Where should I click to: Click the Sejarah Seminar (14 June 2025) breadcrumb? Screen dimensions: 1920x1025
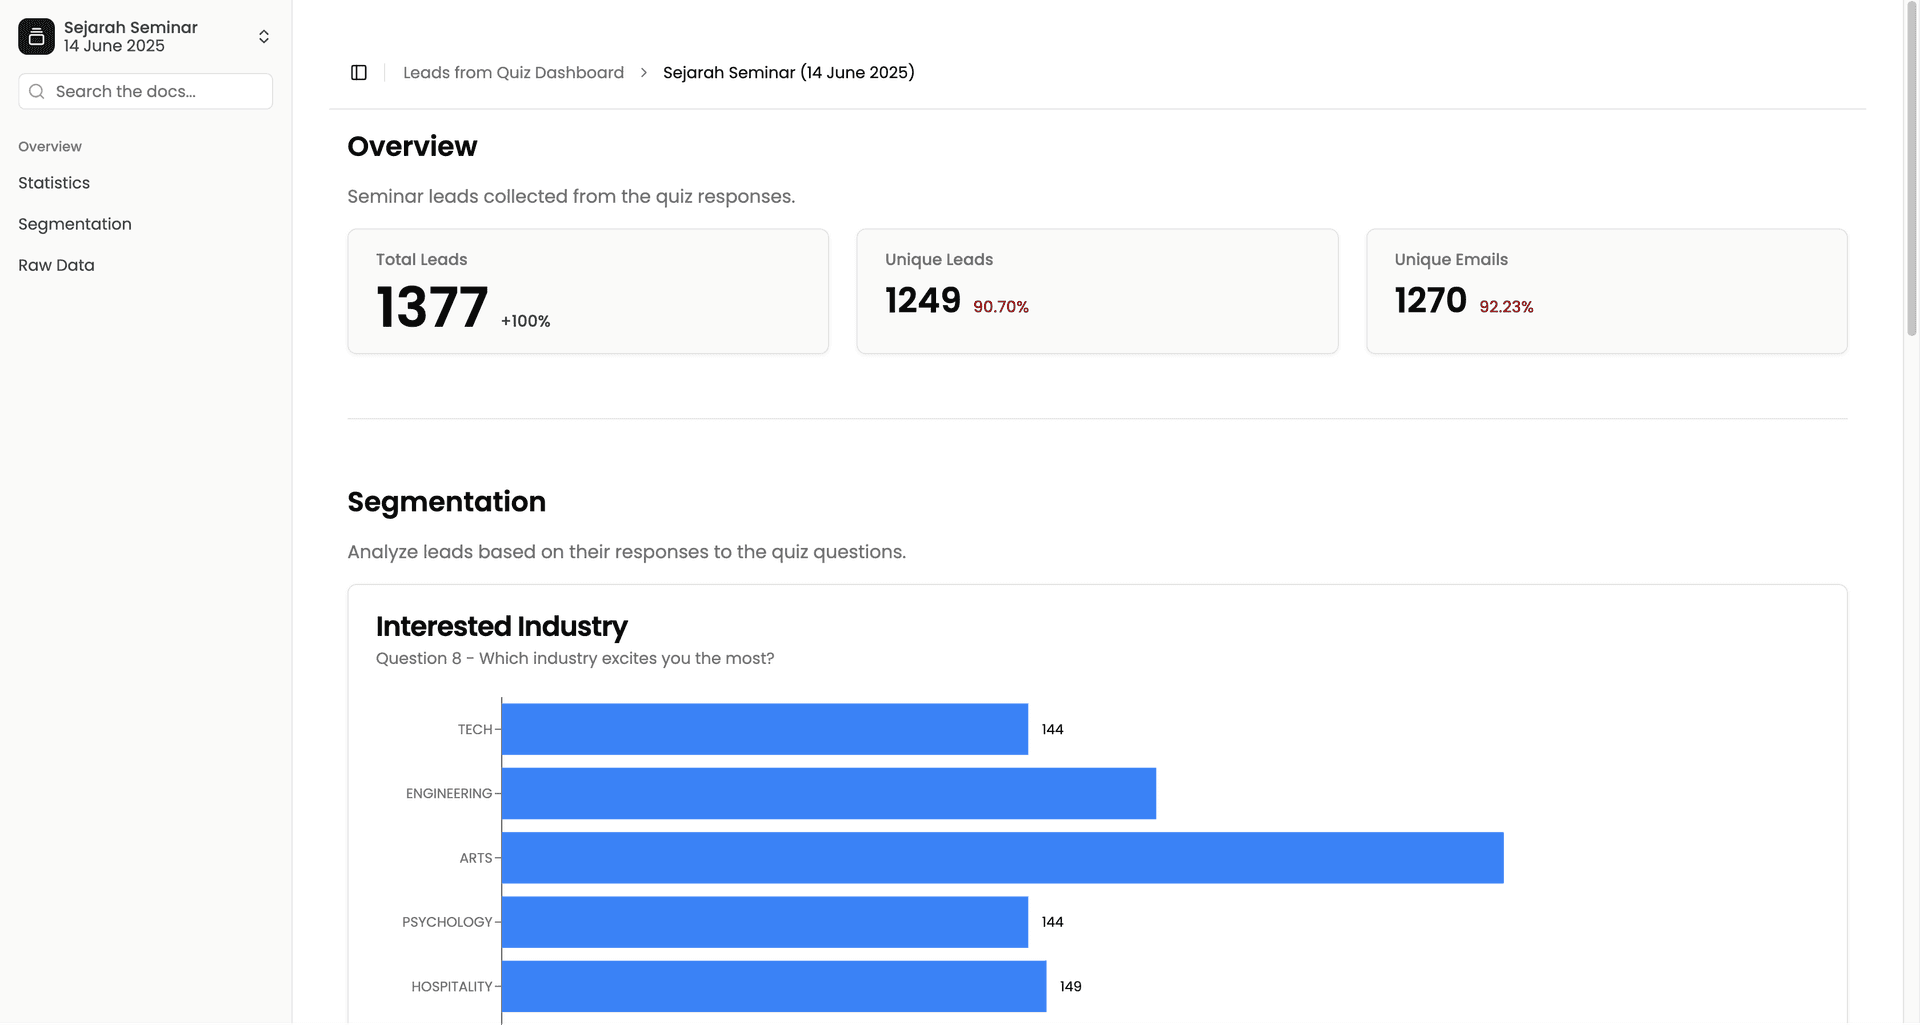(789, 72)
